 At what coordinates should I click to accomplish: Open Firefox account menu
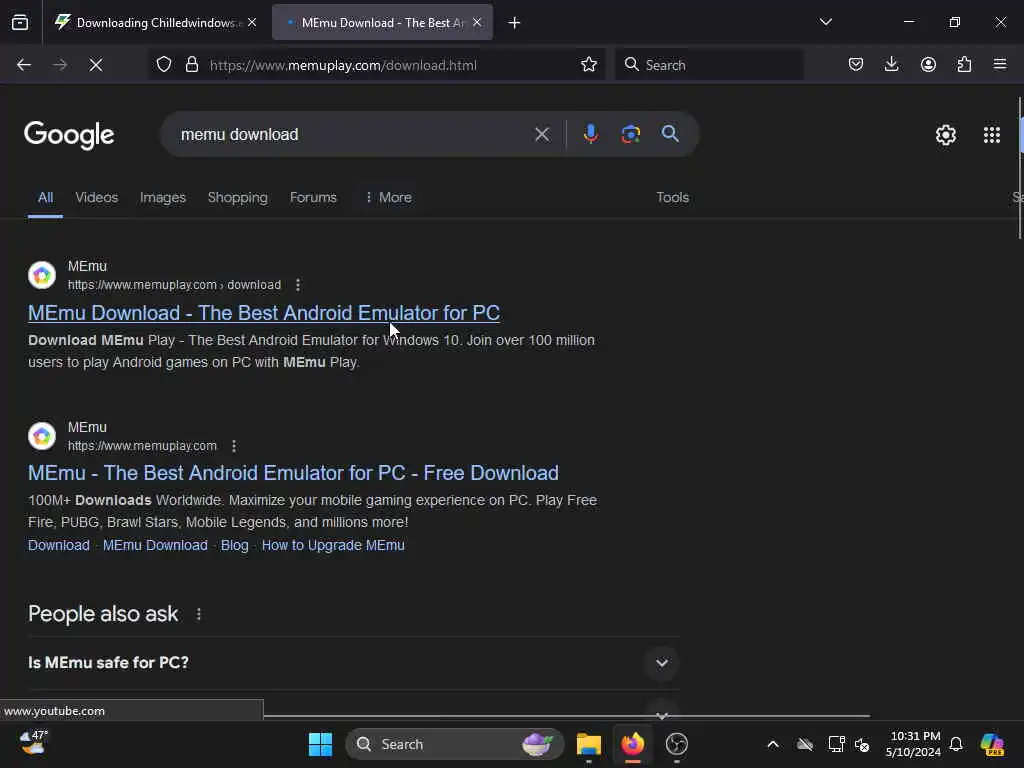click(928, 65)
